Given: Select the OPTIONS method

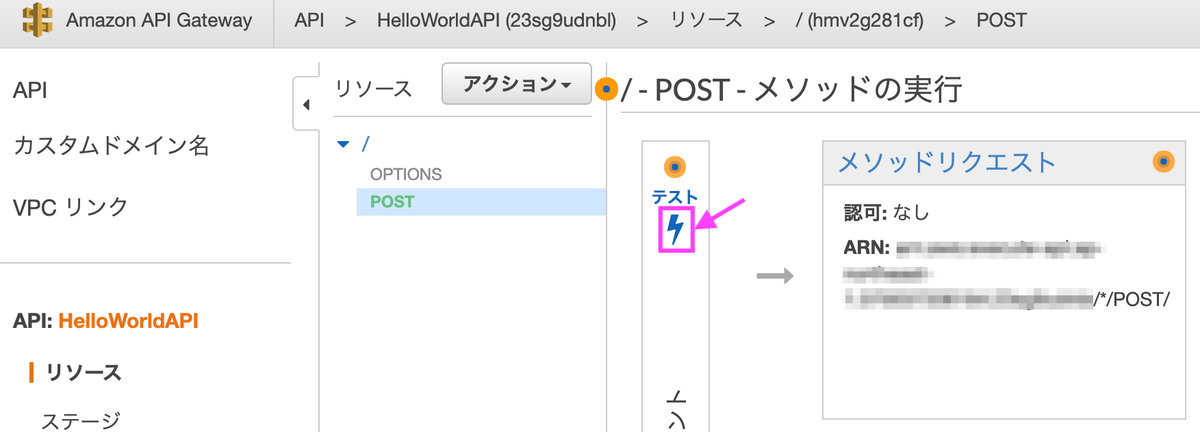Looking at the screenshot, I should (x=406, y=174).
